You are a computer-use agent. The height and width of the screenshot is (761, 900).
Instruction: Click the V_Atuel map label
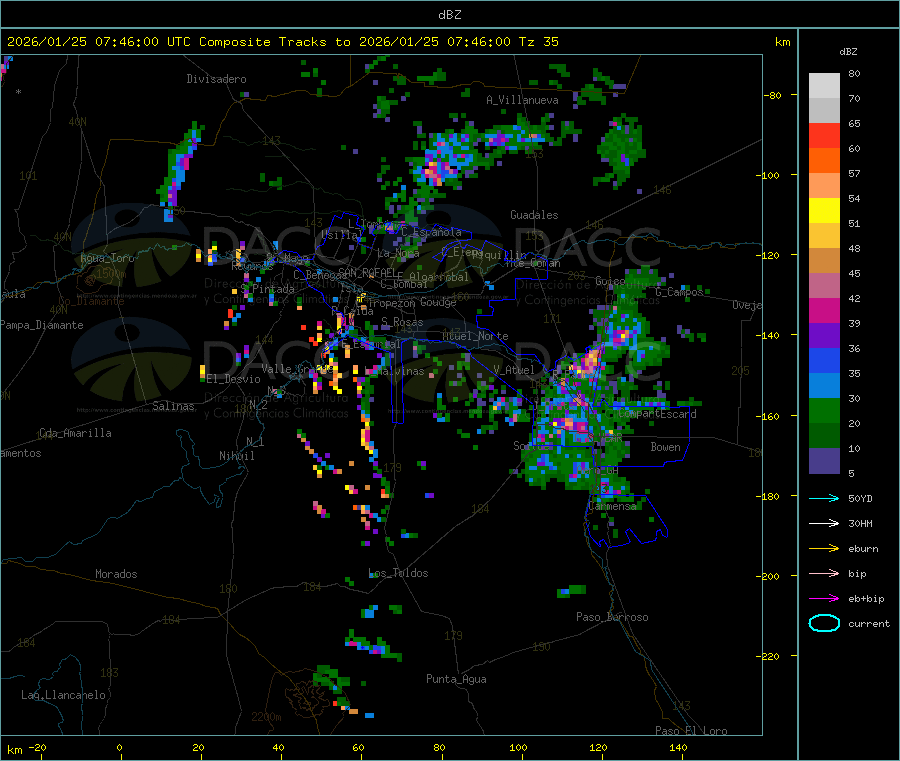(x=514, y=370)
